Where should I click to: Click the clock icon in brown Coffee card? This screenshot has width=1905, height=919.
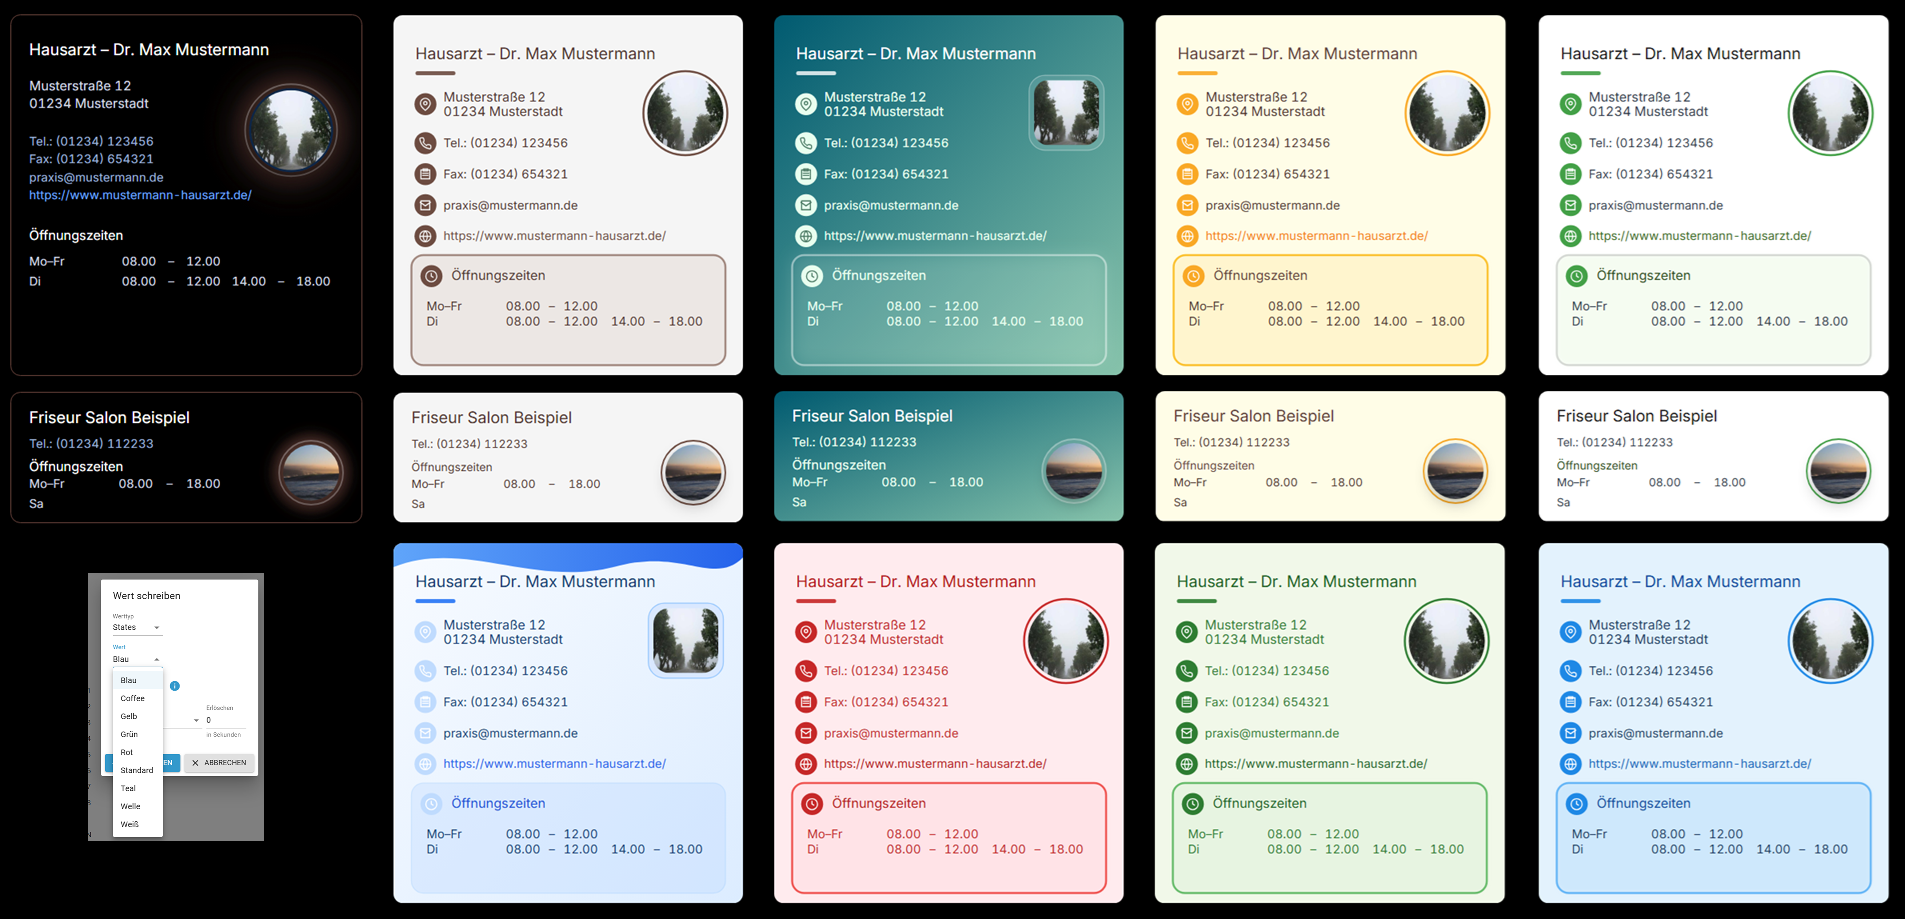(431, 276)
